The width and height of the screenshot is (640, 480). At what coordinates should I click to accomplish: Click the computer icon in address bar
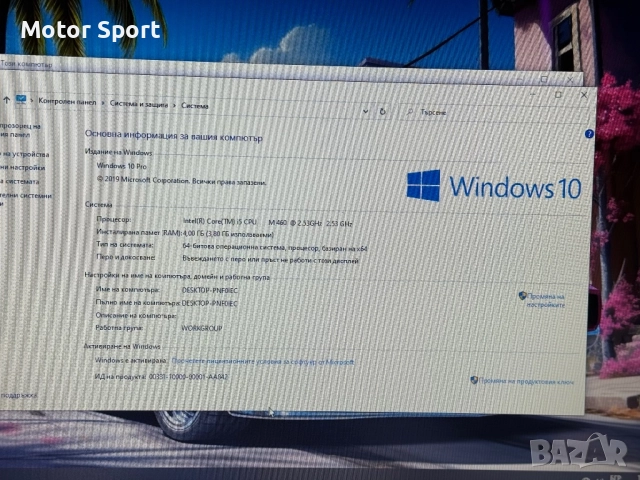coord(21,100)
